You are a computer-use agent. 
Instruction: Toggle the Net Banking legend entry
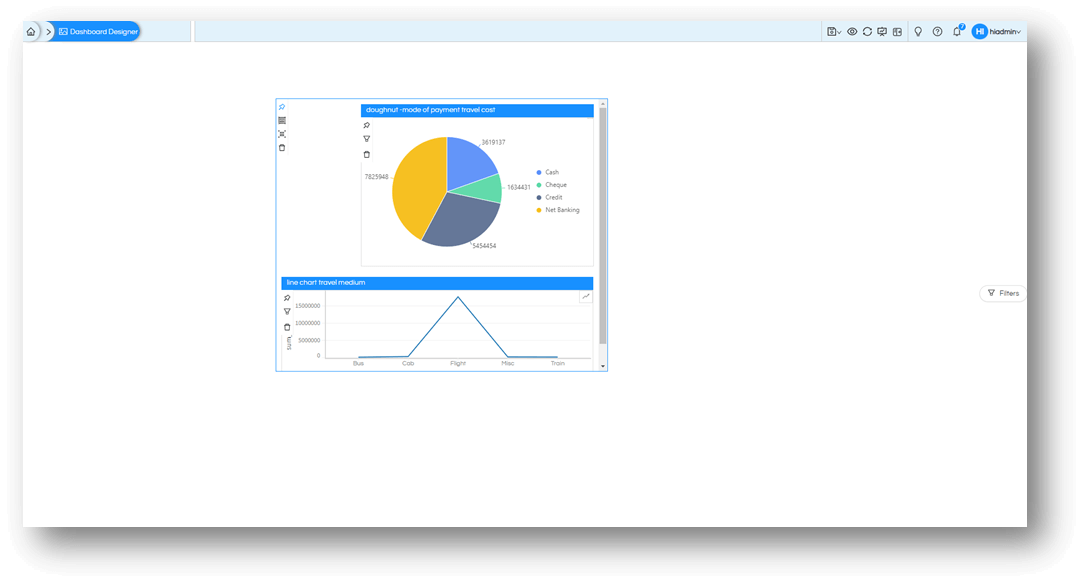558,210
